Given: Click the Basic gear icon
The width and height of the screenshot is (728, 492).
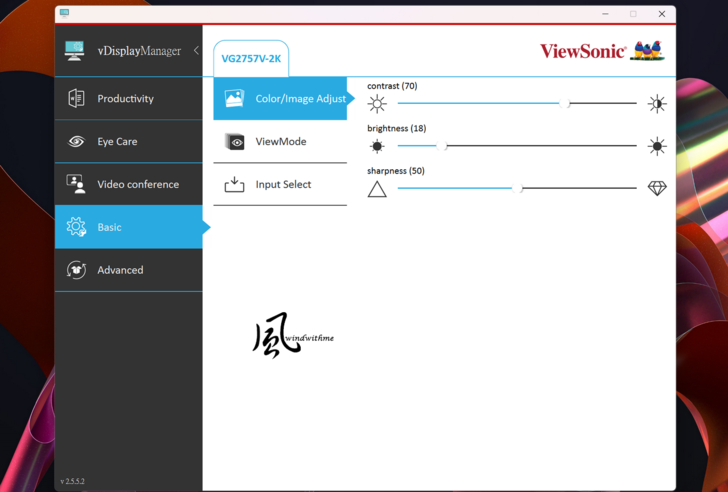Looking at the screenshot, I should (76, 227).
